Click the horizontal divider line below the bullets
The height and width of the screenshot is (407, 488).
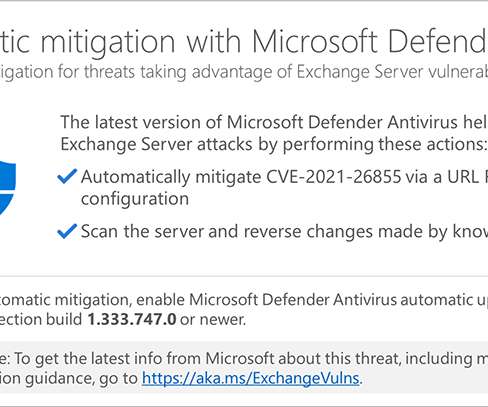click(x=244, y=276)
